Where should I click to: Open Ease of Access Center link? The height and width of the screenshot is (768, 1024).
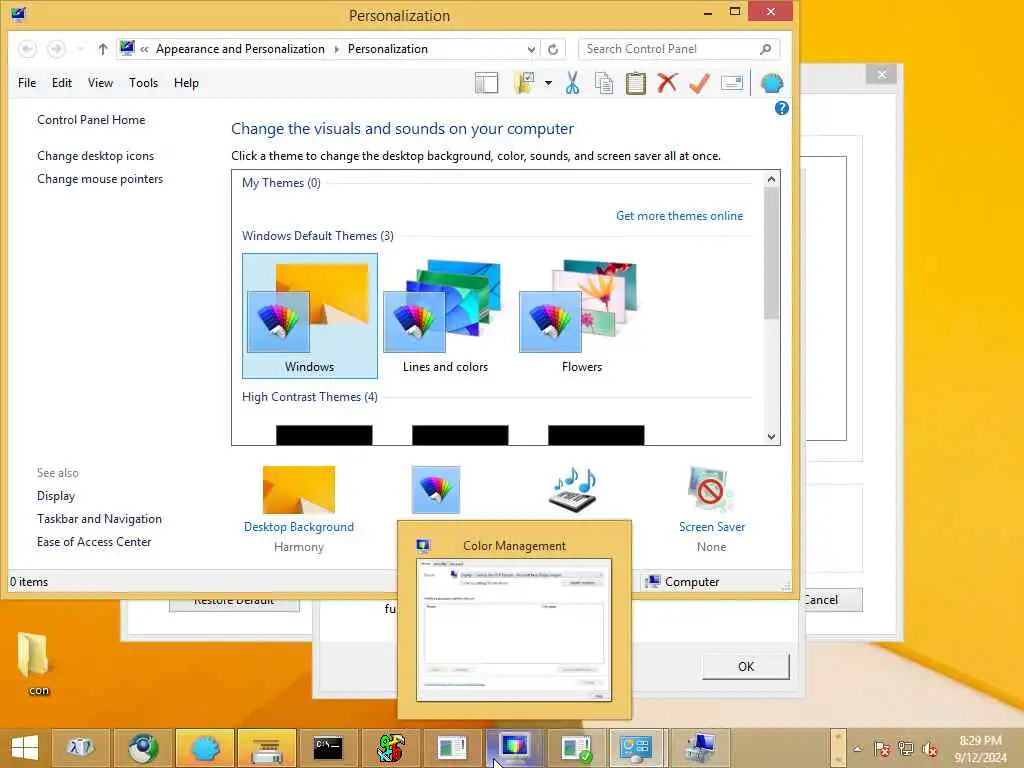click(94, 541)
